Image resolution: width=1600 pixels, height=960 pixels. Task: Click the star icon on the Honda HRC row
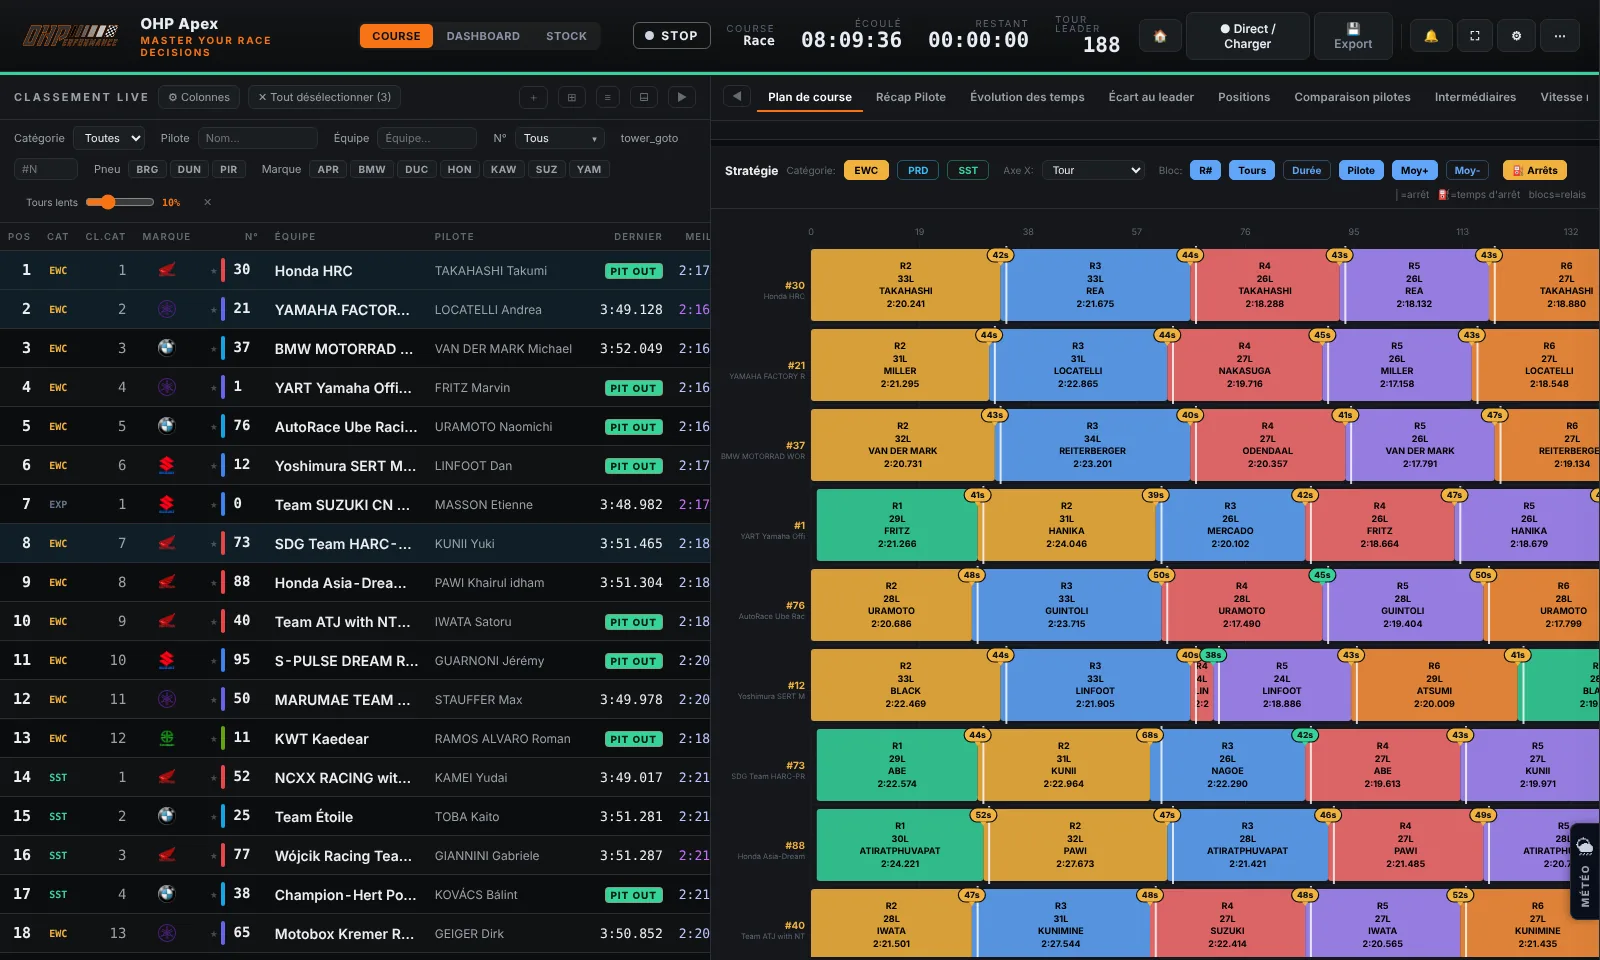213,271
